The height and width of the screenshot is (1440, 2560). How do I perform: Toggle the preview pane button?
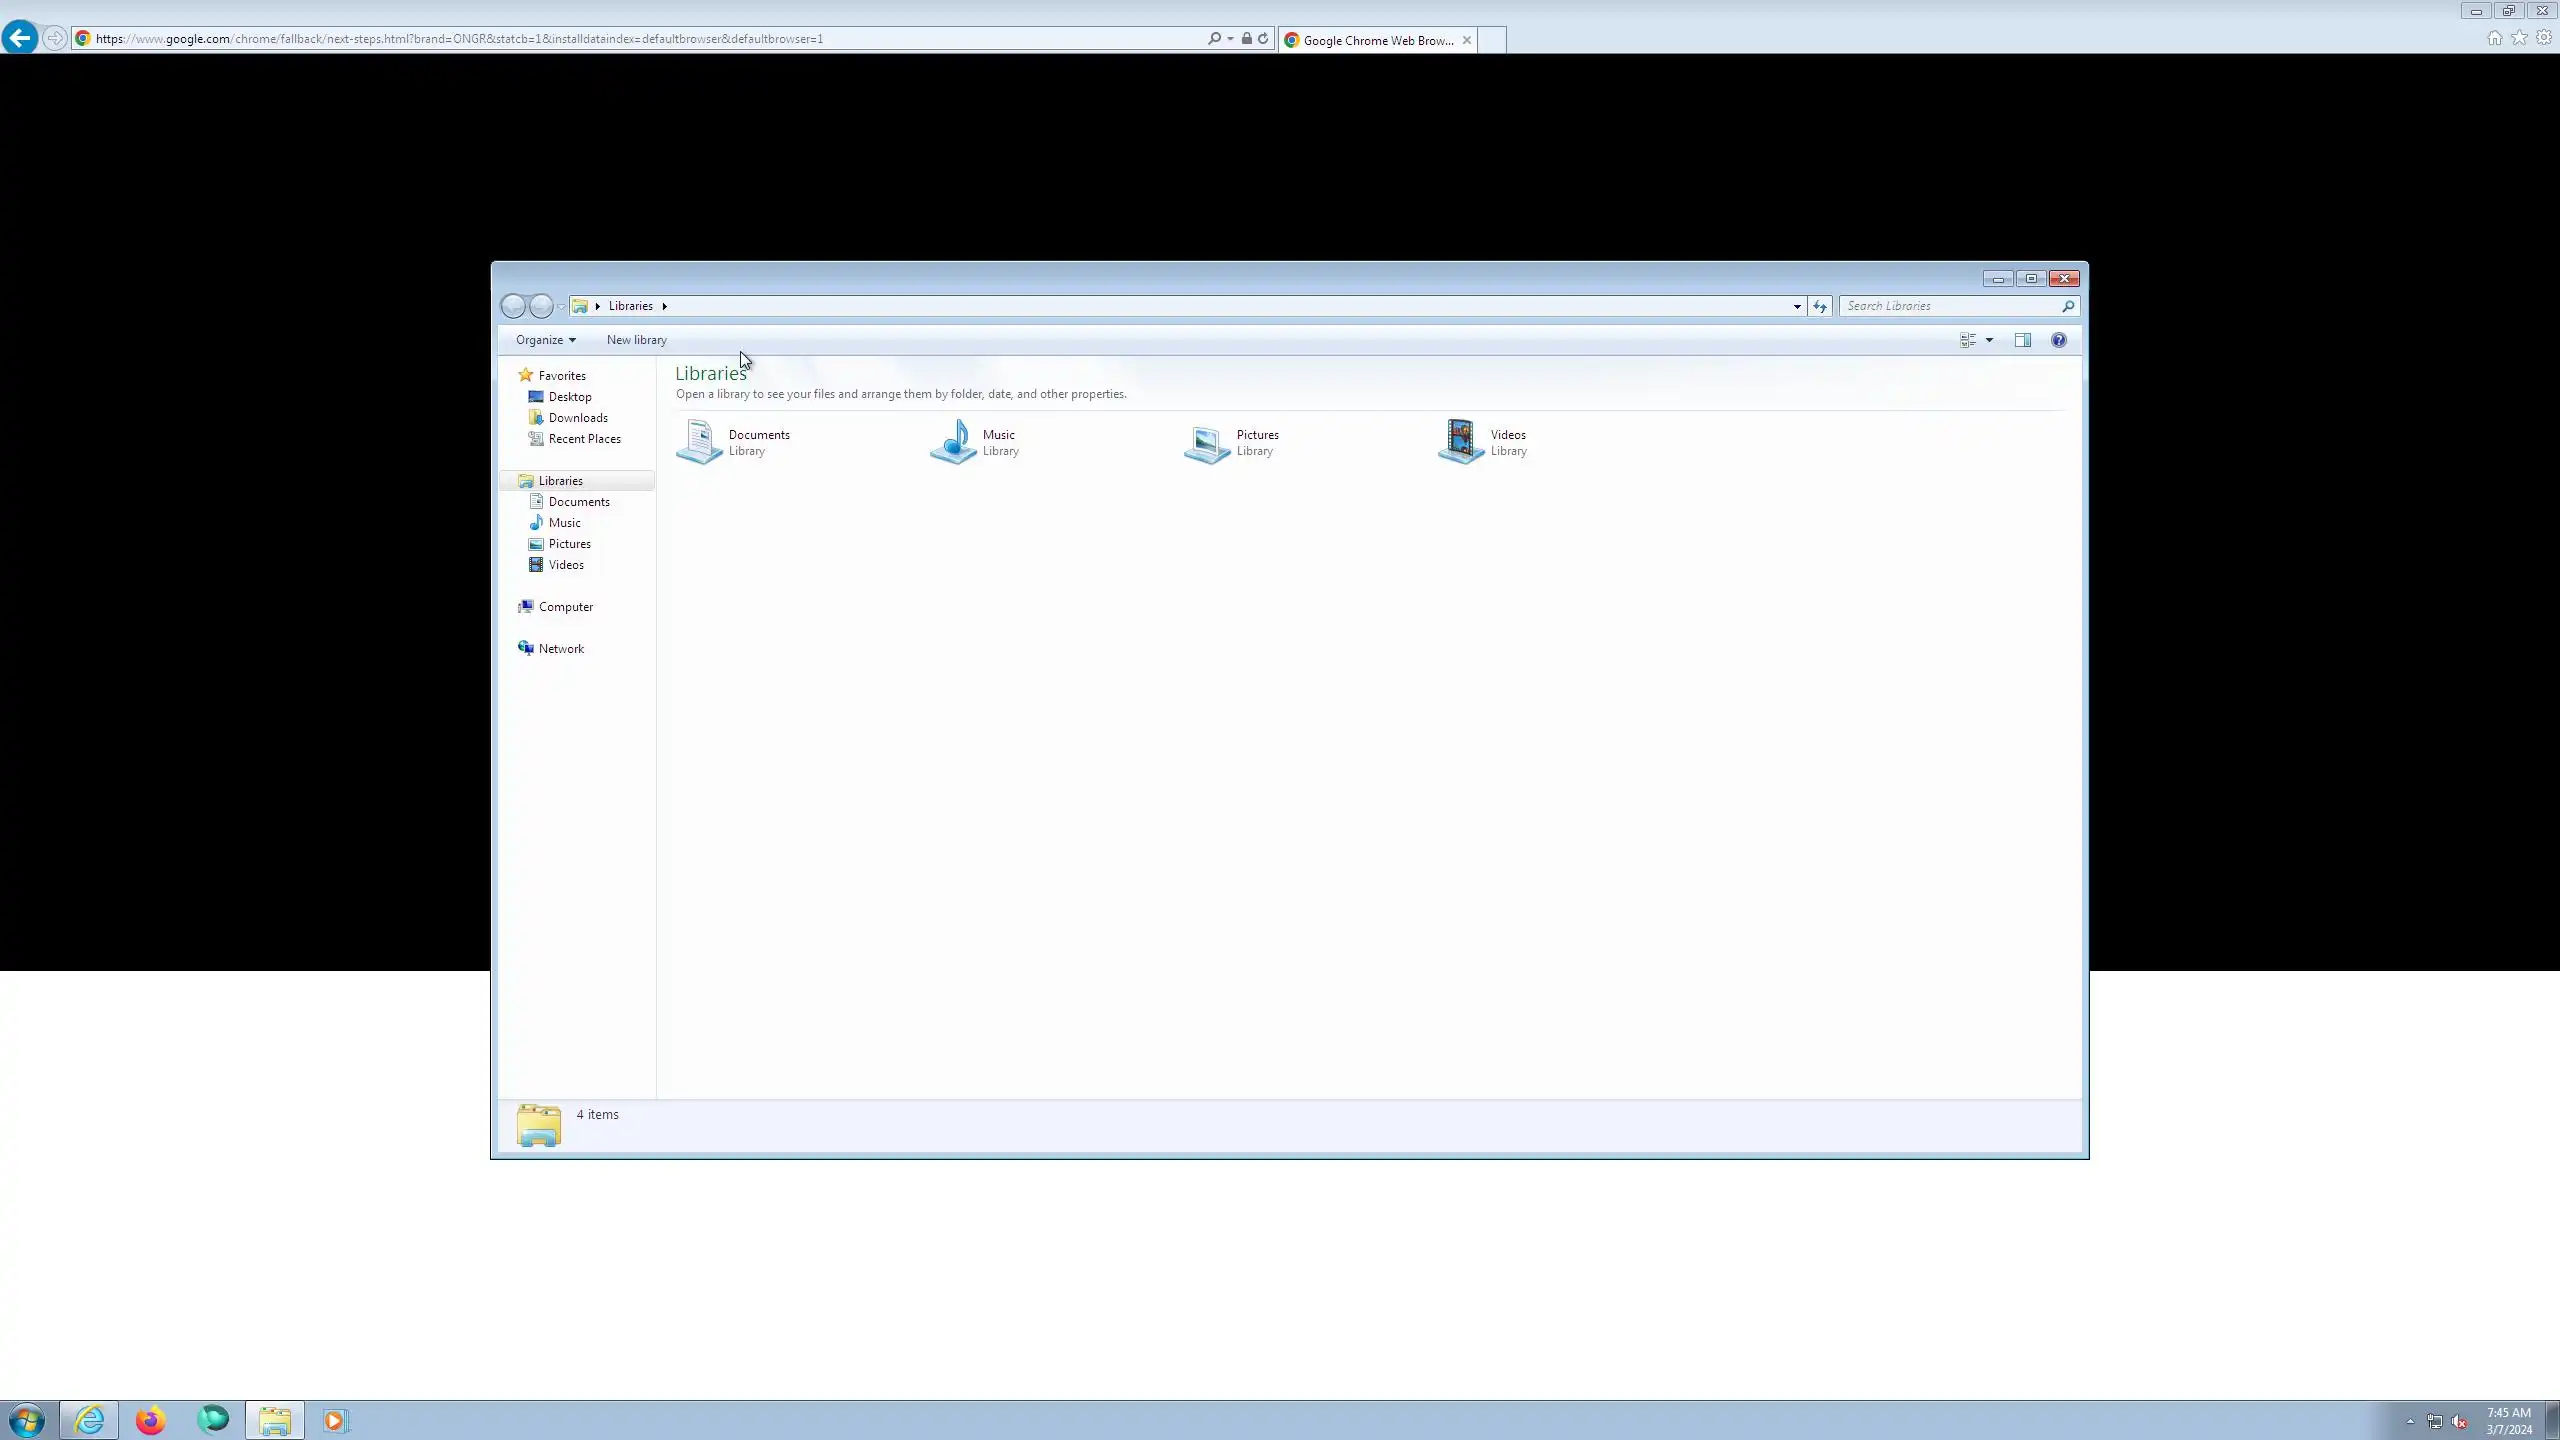(x=2022, y=340)
